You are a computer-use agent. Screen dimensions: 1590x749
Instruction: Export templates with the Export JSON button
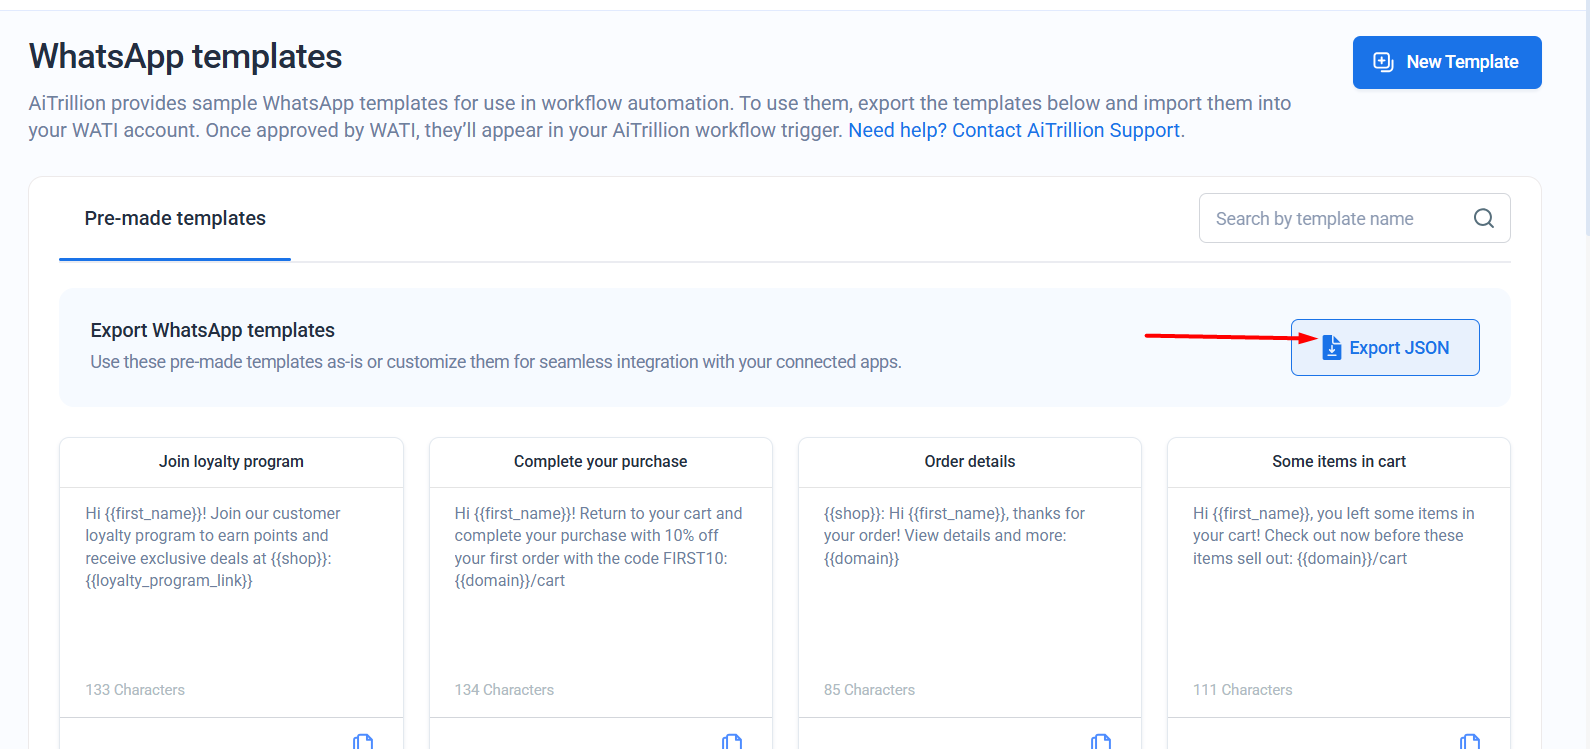tap(1385, 347)
